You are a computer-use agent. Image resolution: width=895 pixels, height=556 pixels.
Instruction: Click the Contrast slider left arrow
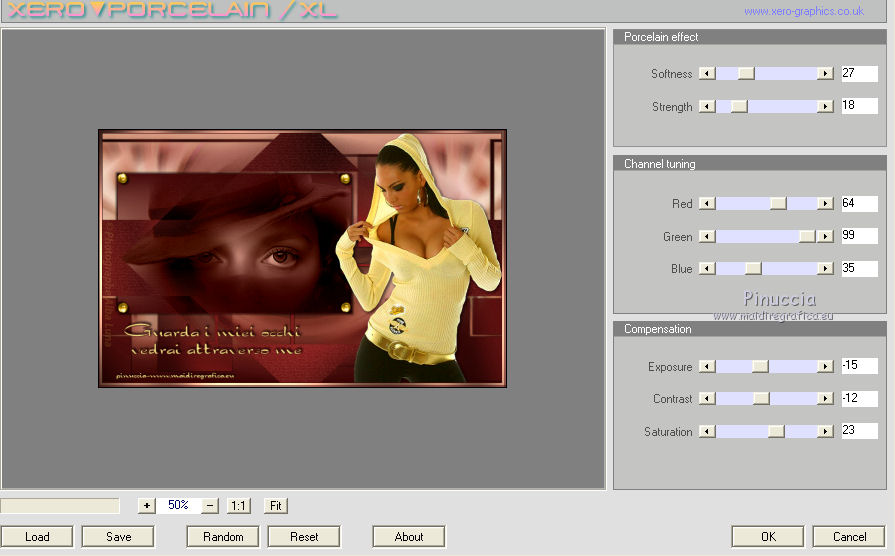707,399
